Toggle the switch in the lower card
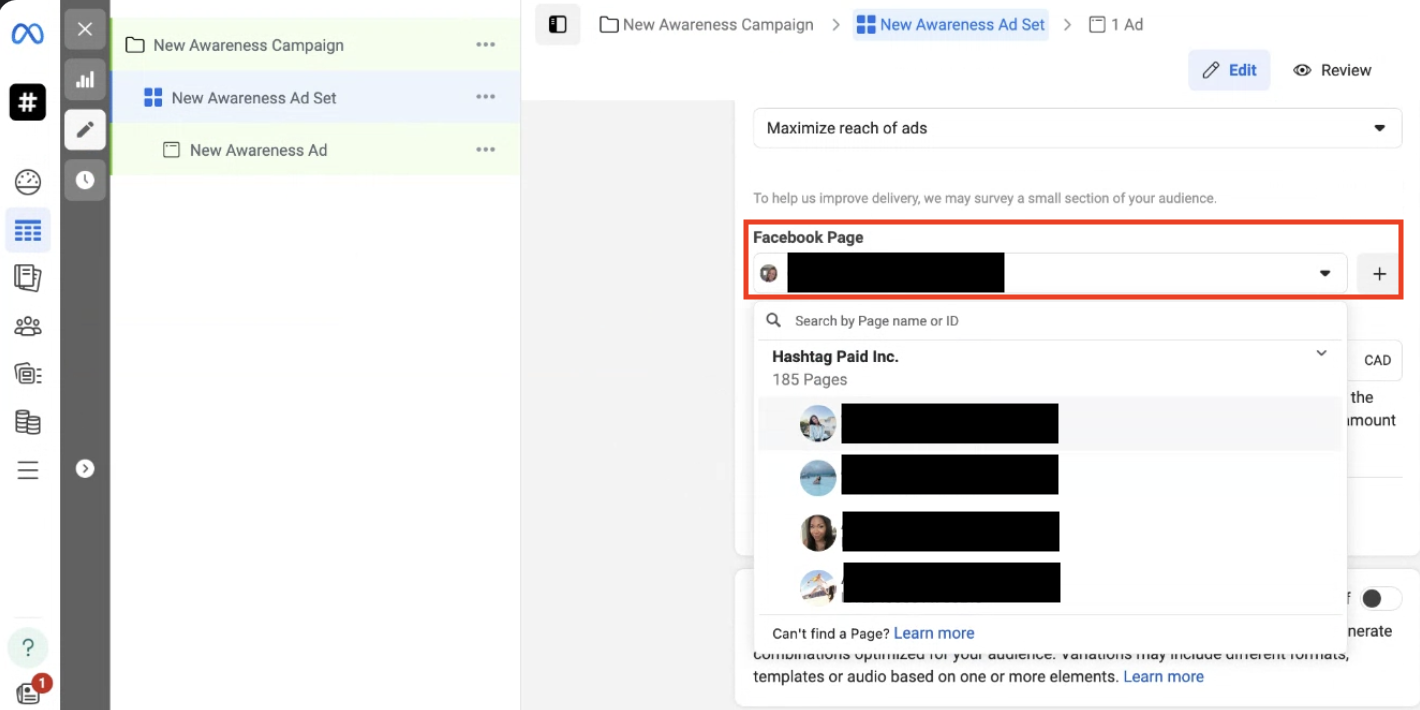The width and height of the screenshot is (1420, 710). tap(1379, 598)
